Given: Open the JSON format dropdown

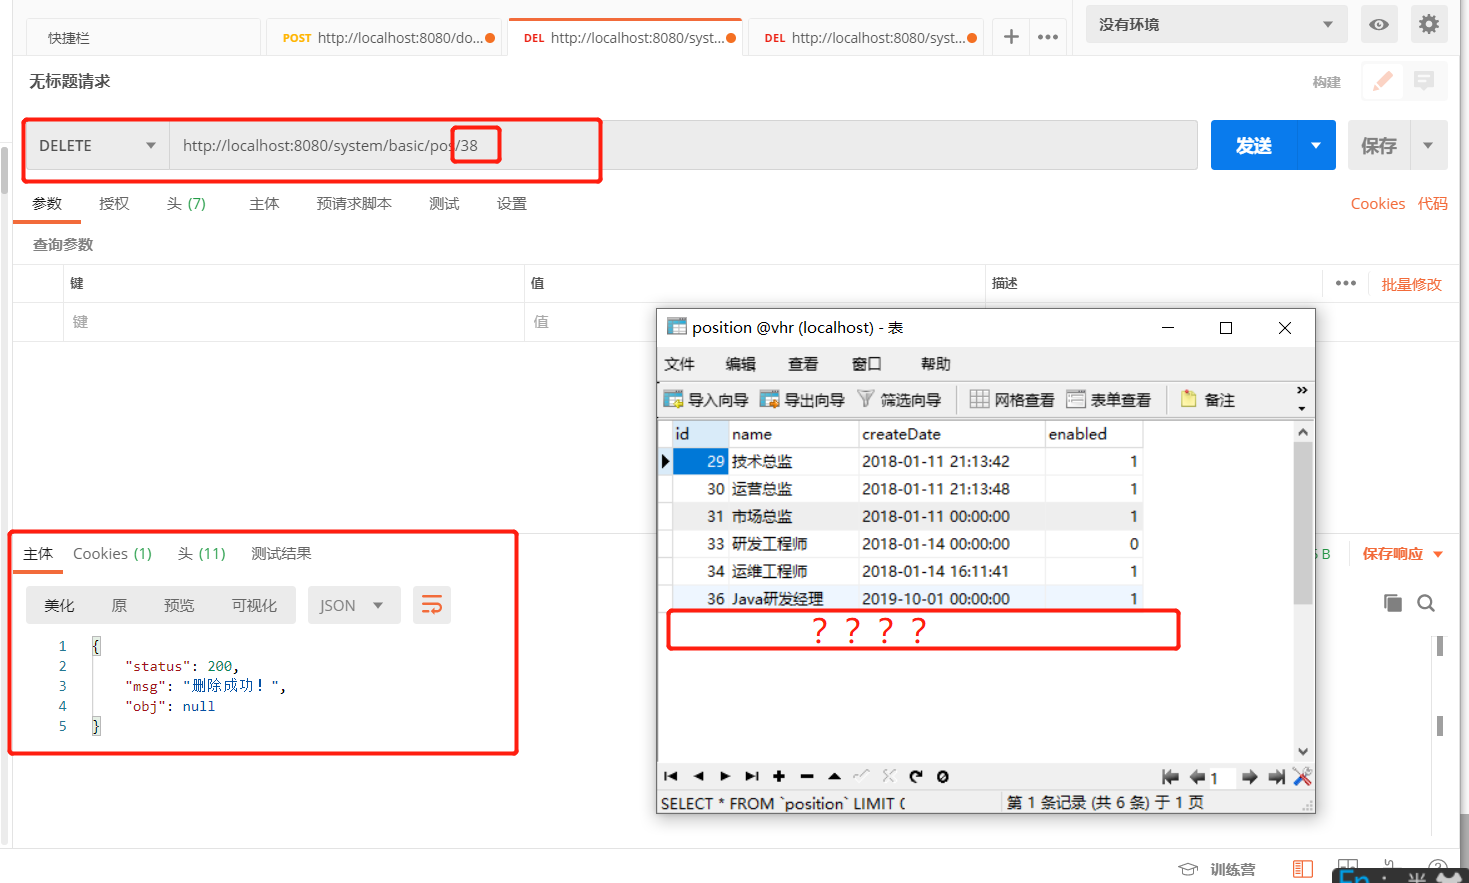Looking at the screenshot, I should tap(354, 605).
